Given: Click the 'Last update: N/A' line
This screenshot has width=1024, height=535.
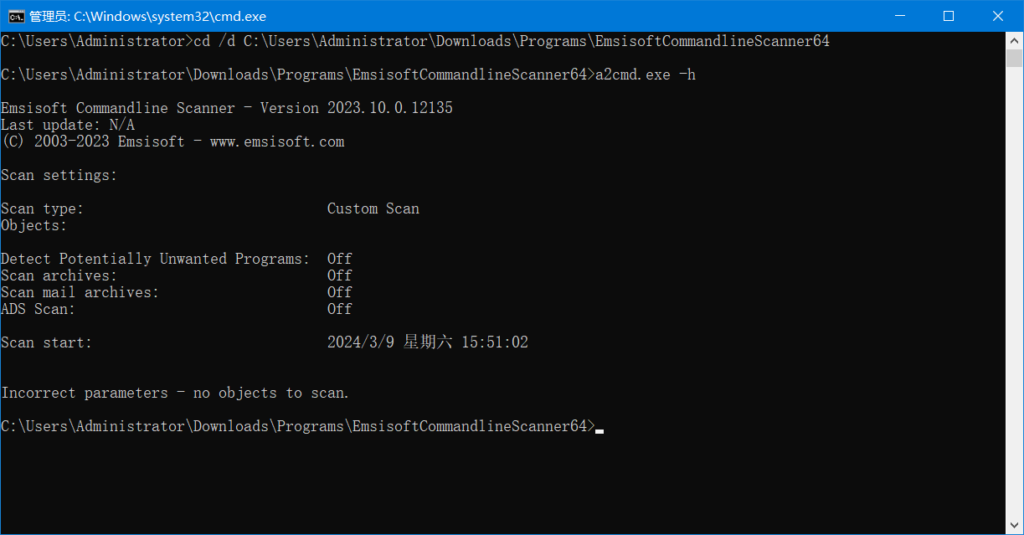Looking at the screenshot, I should click(x=68, y=125).
